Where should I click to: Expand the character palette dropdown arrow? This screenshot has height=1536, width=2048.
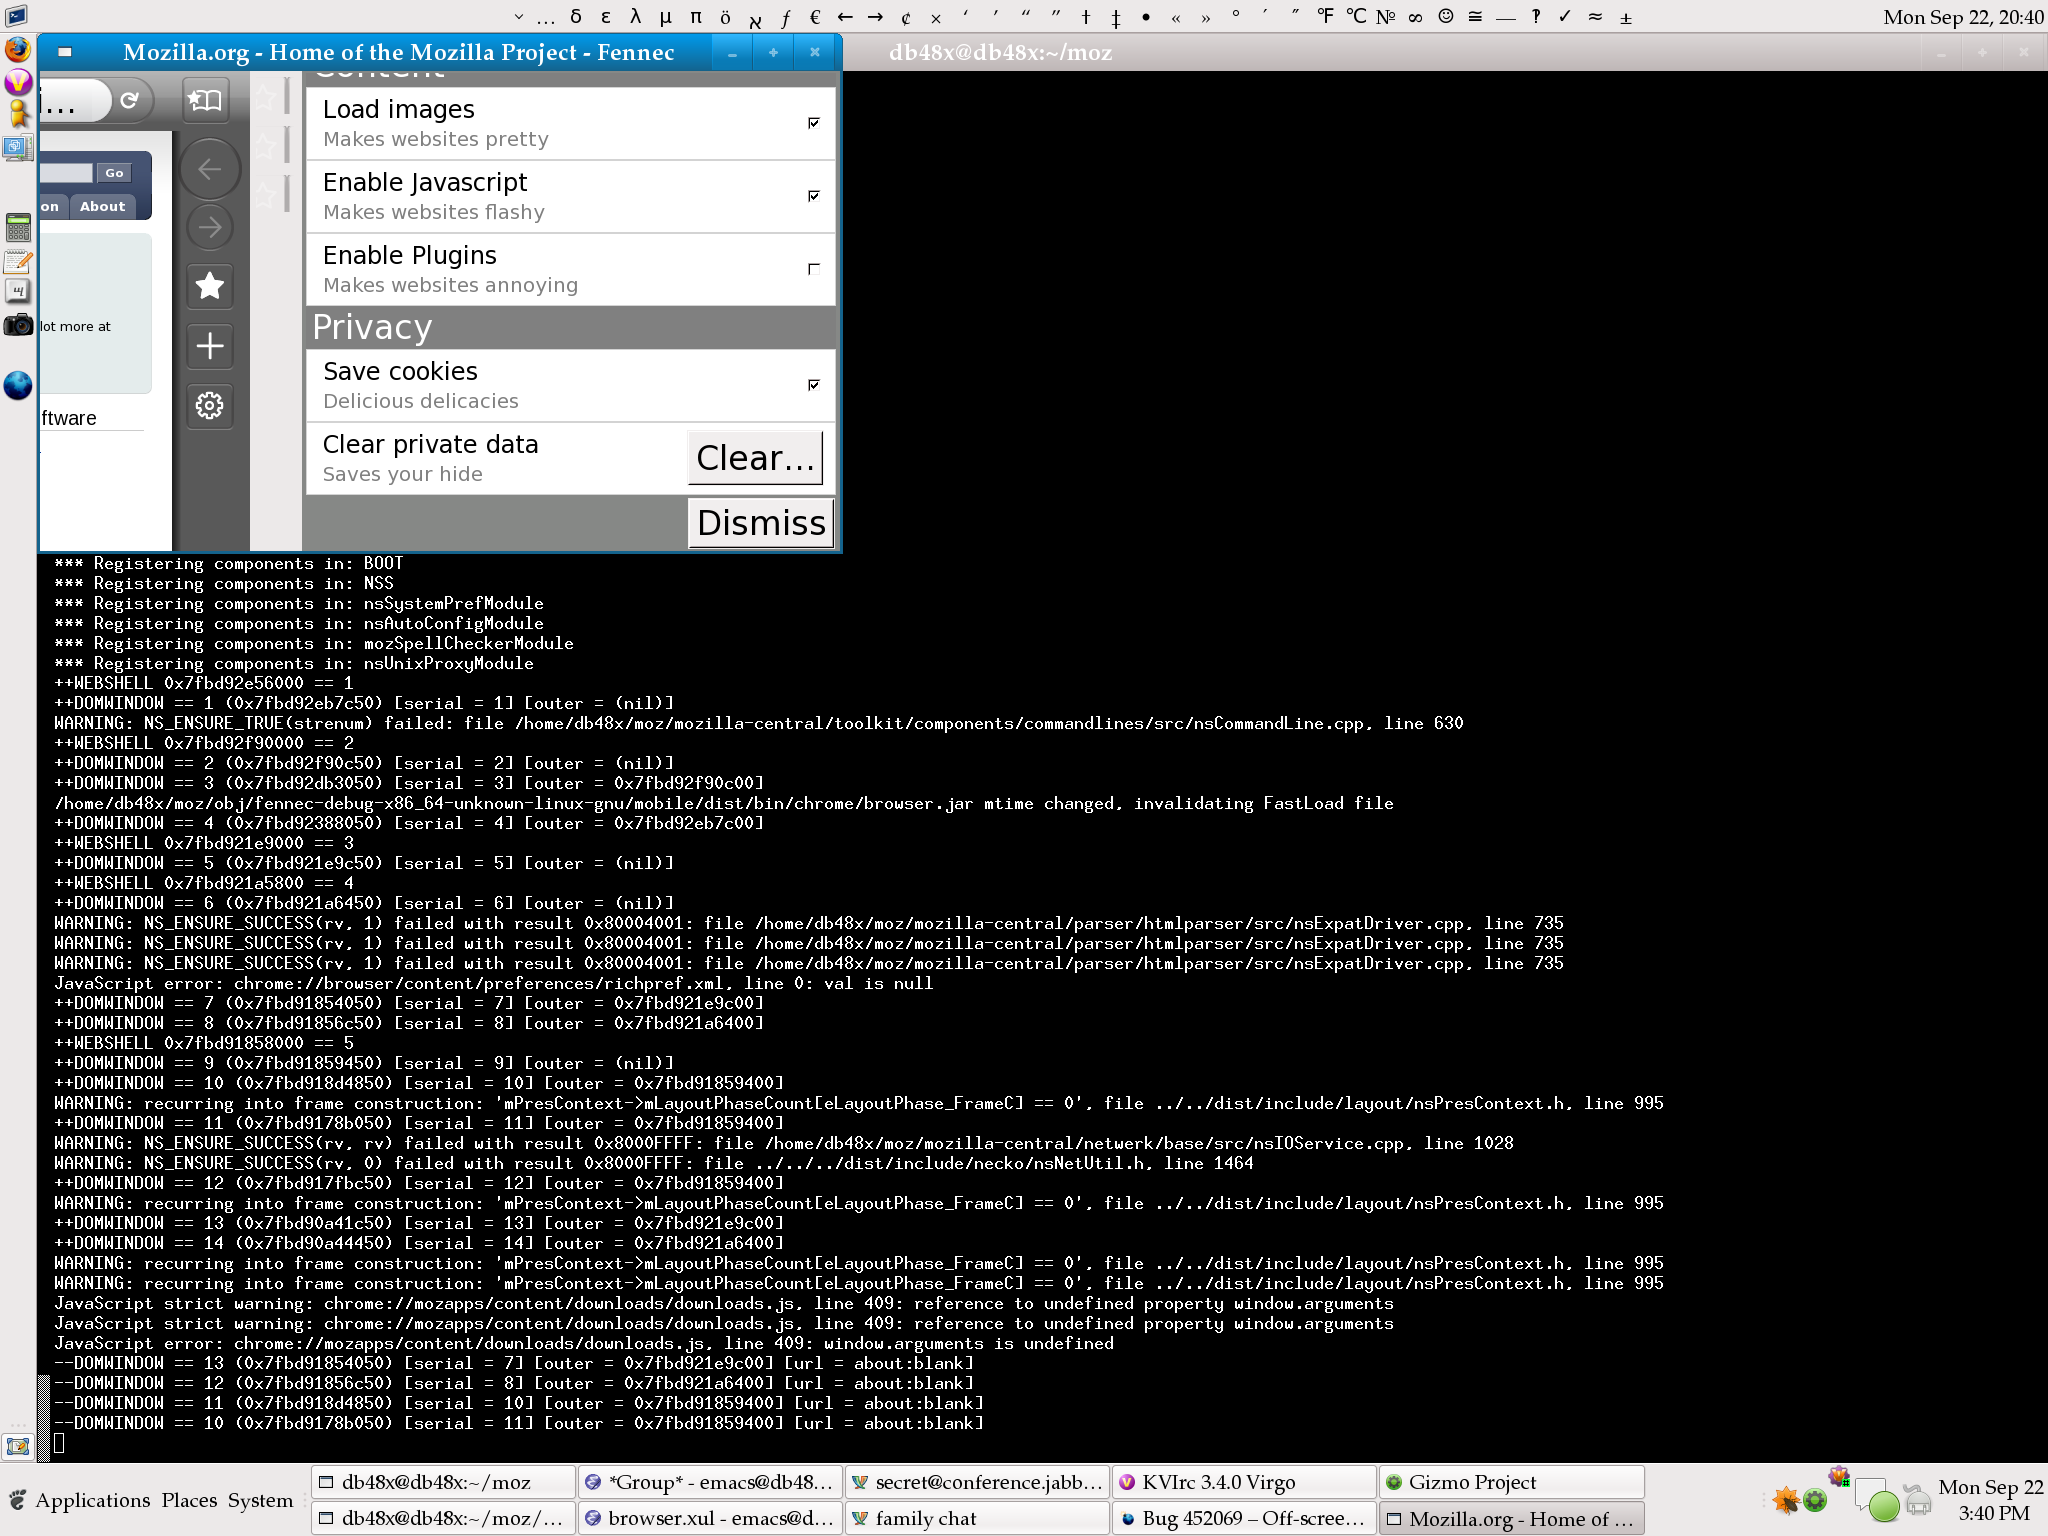pos(518,16)
